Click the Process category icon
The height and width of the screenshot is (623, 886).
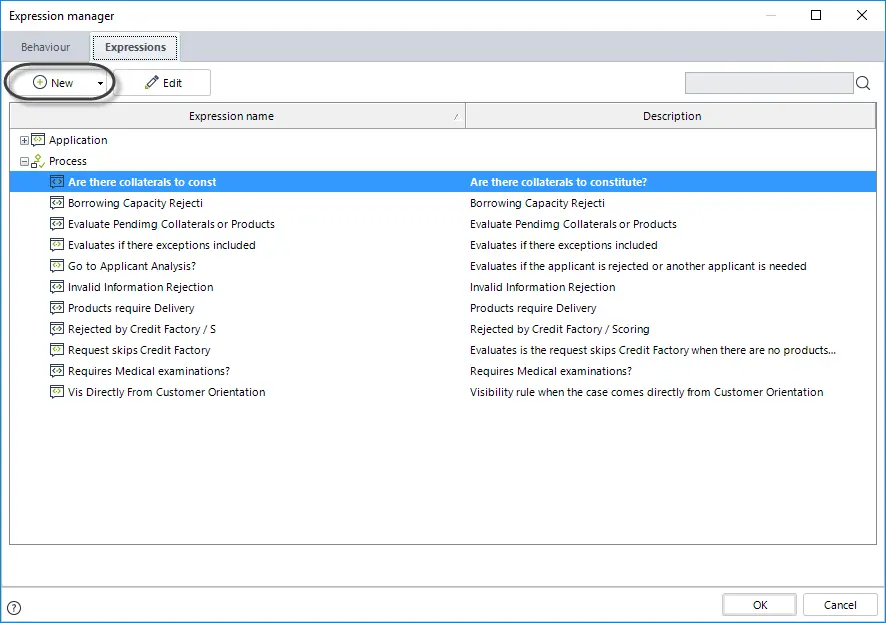click(x=38, y=161)
